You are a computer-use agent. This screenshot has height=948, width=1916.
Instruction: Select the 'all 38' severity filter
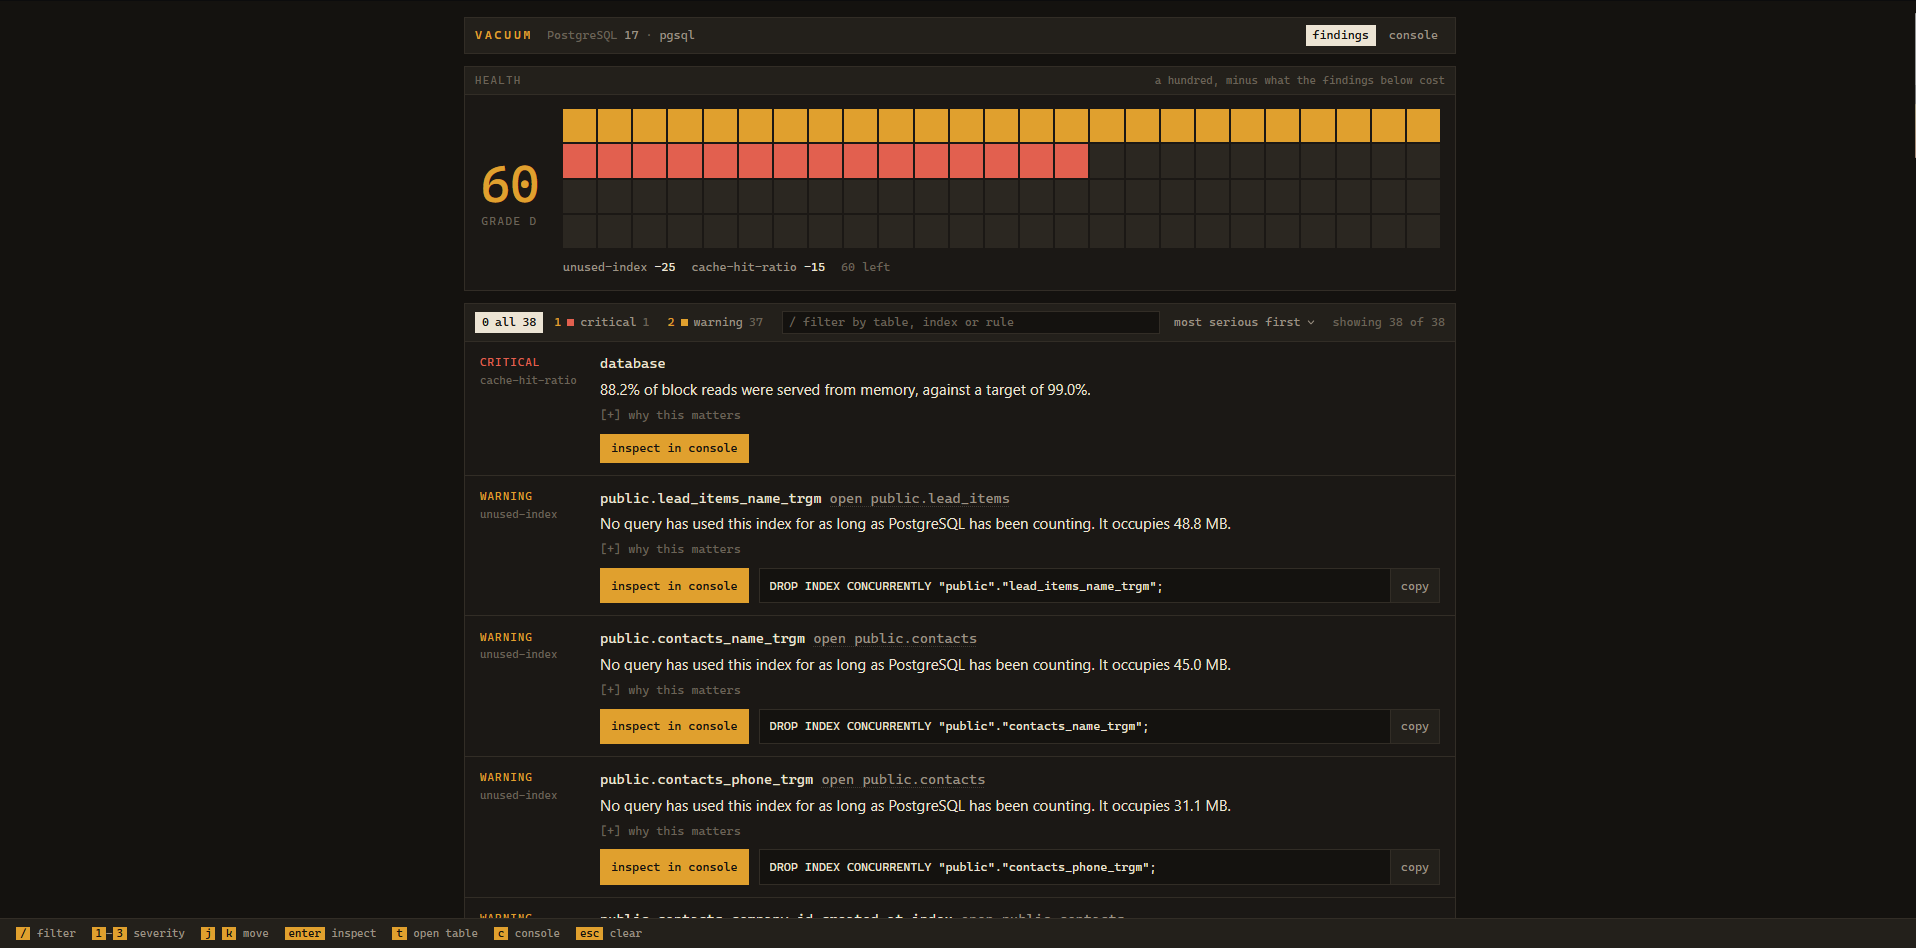tap(509, 322)
